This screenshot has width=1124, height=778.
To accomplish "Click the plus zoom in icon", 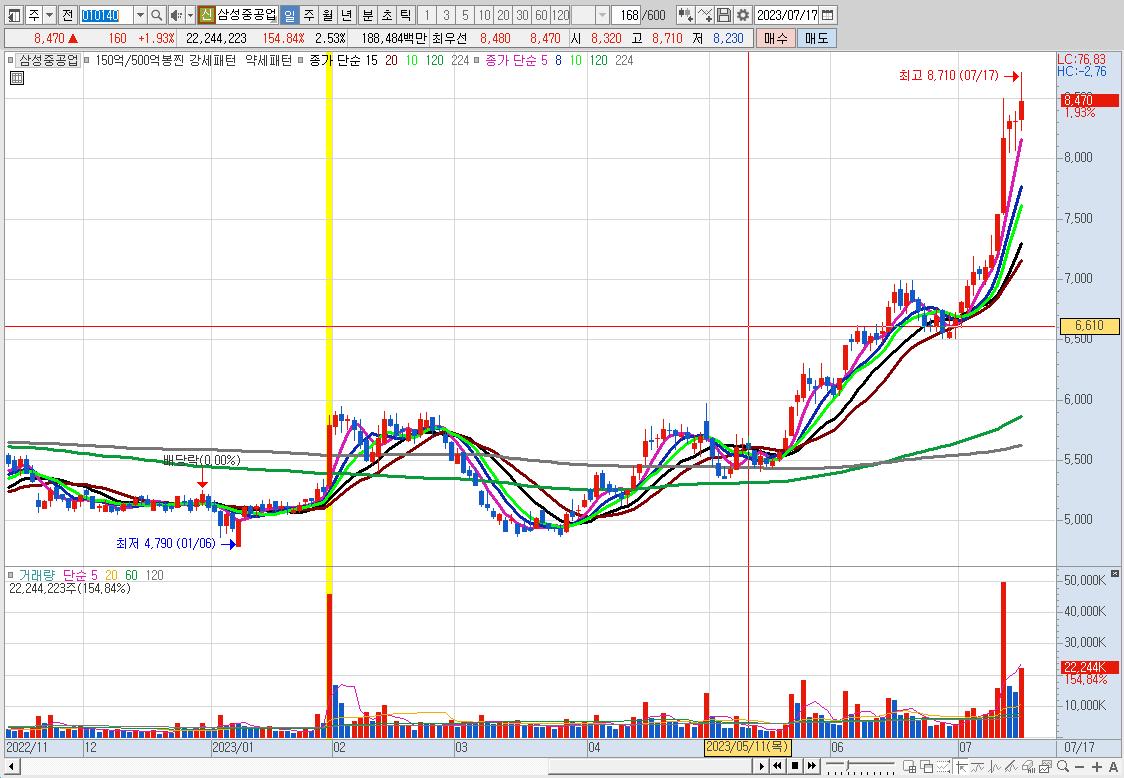I will coord(1096,767).
